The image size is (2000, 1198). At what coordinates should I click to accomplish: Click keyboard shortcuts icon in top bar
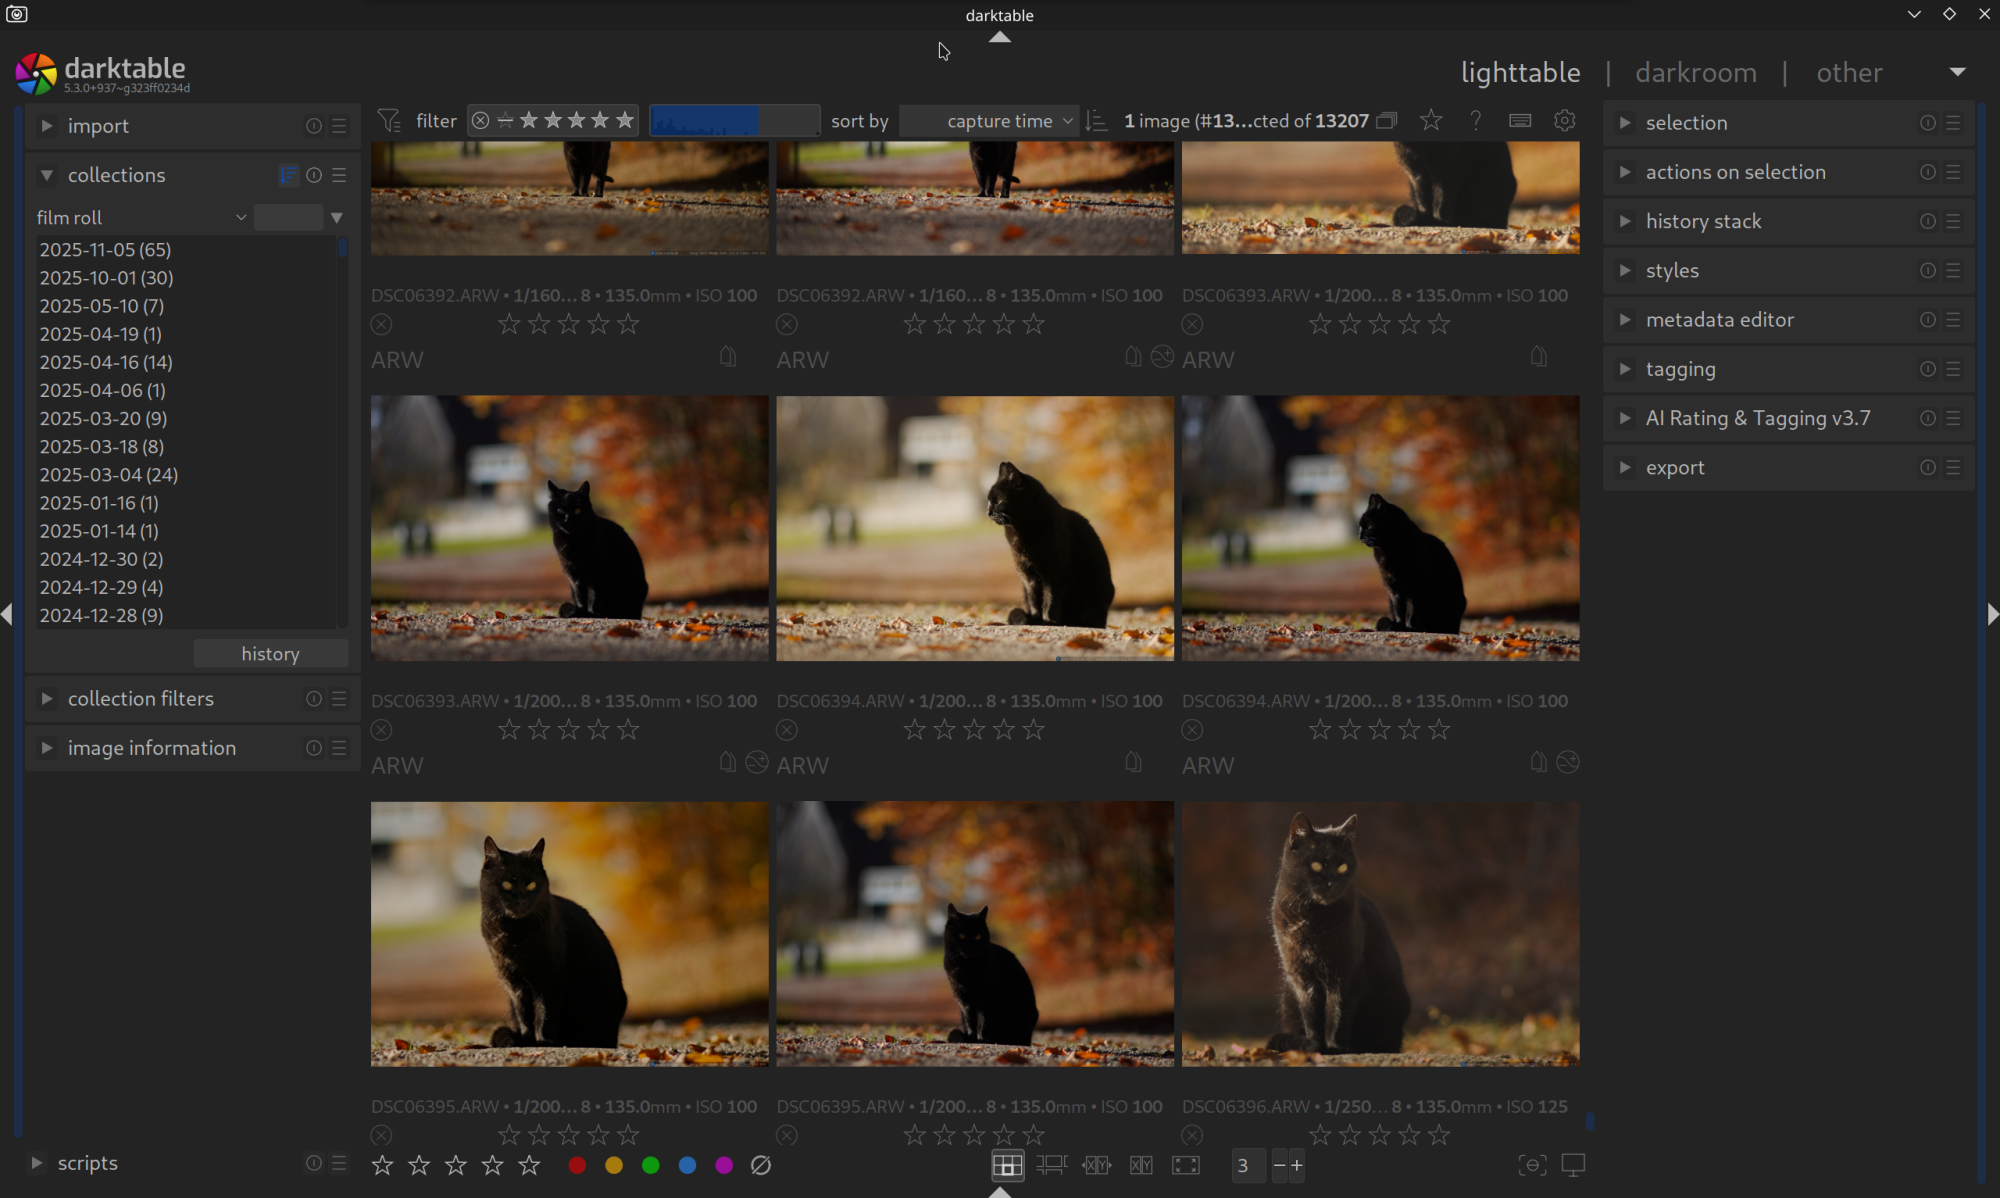point(1520,121)
